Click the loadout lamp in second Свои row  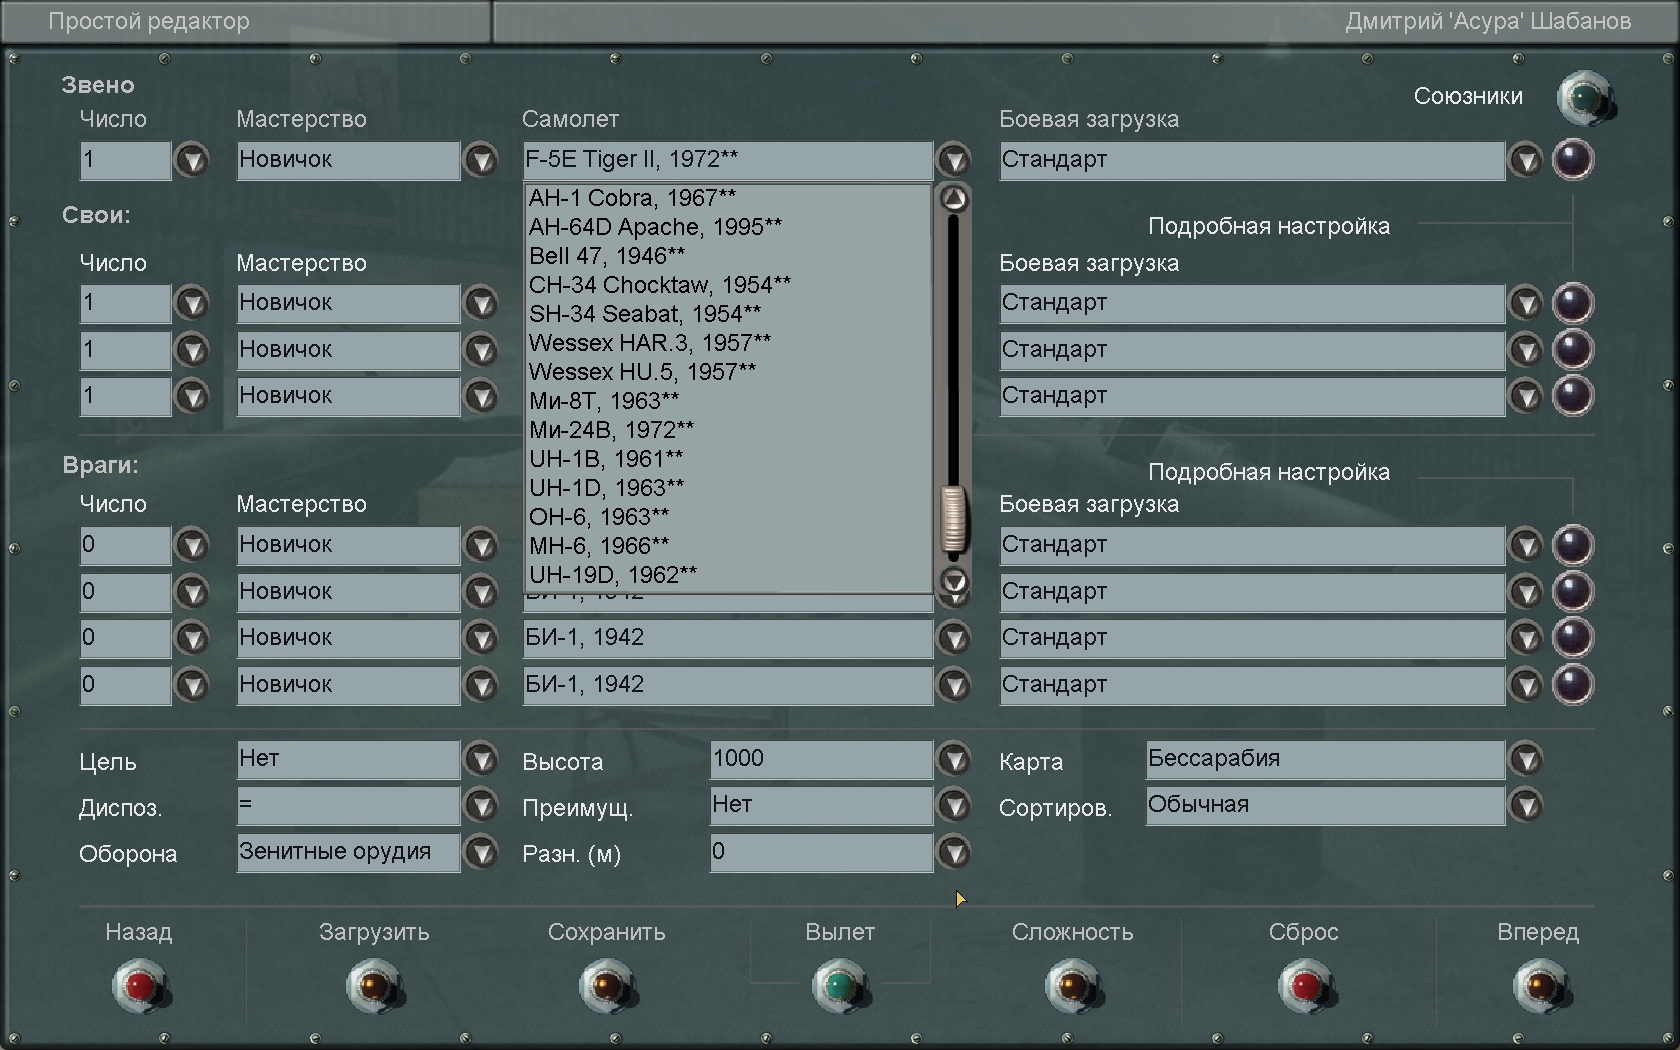[1572, 350]
